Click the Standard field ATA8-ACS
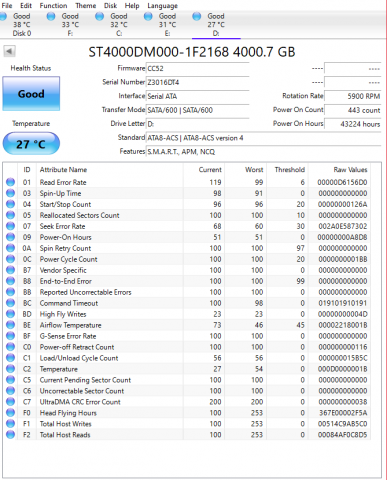387x480 pixels. 264,138
